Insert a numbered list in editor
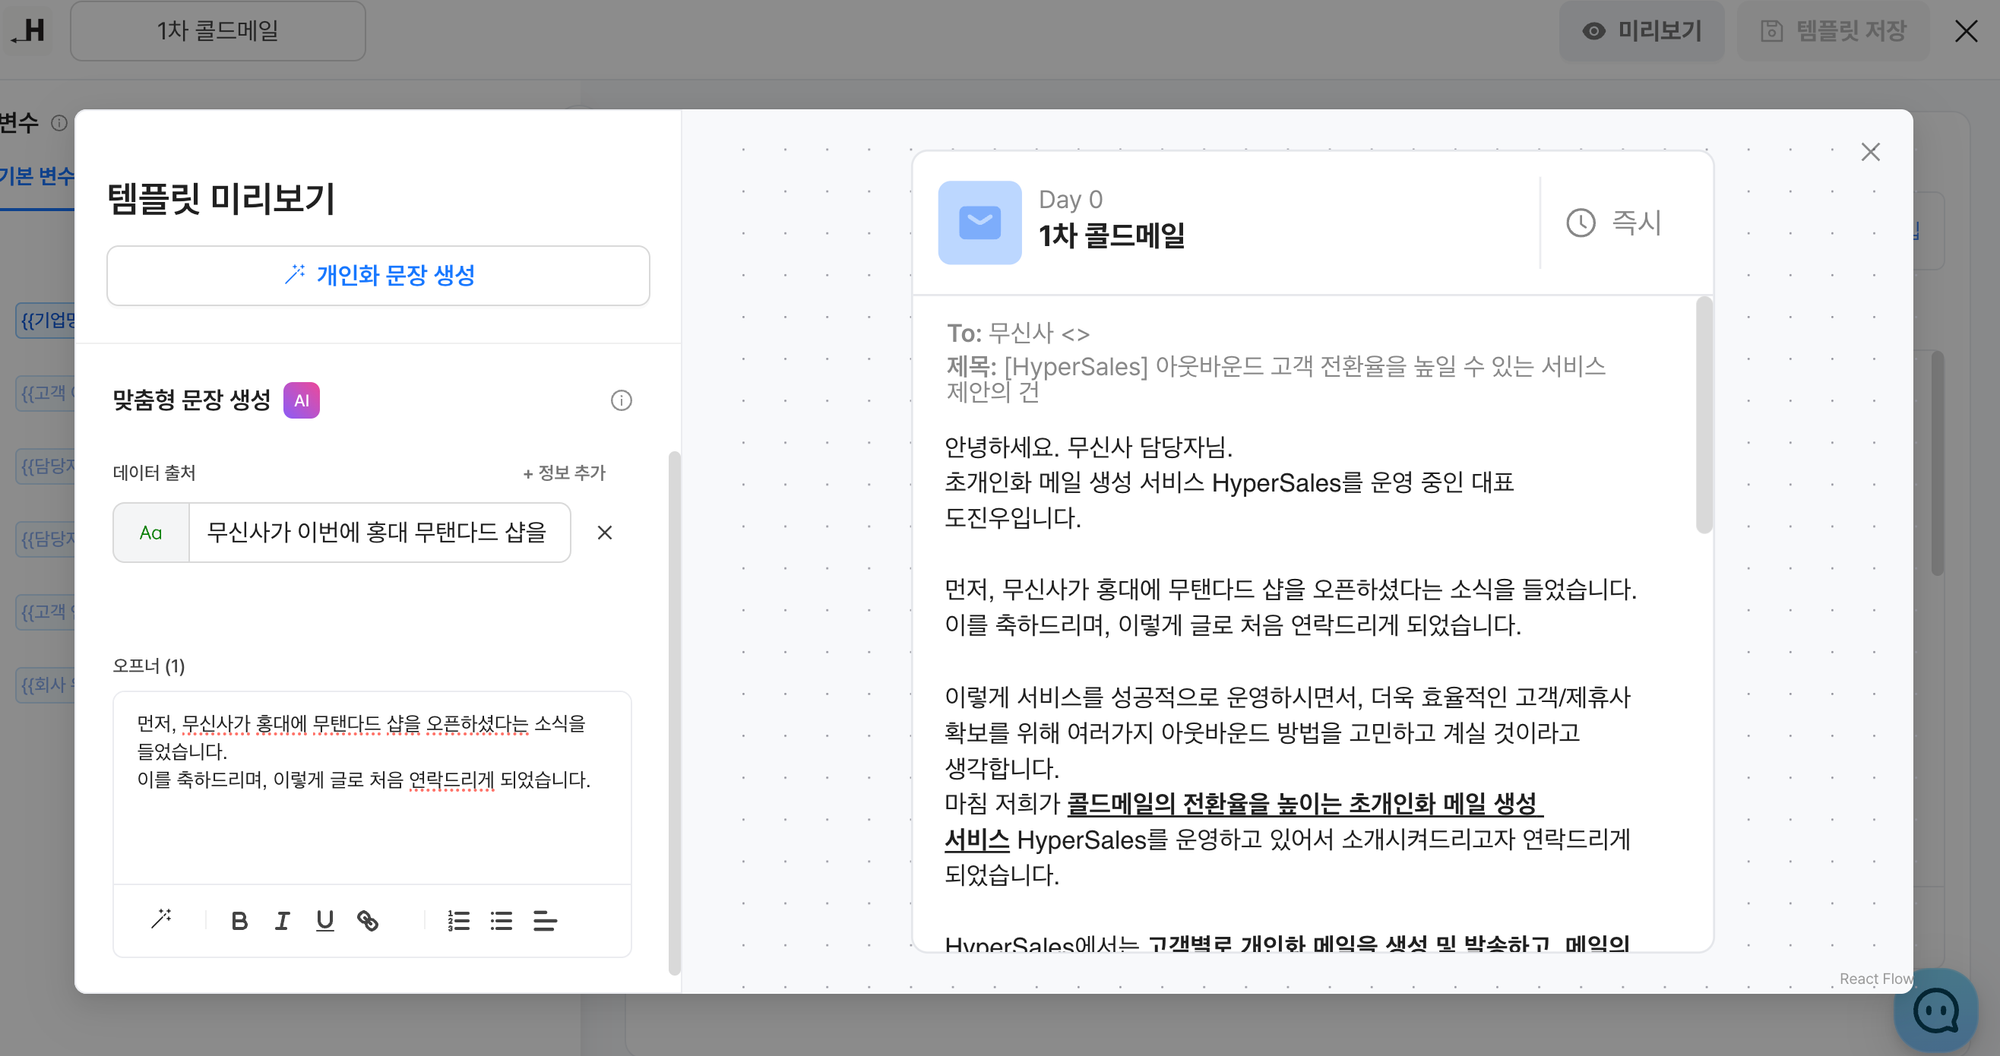 458,921
